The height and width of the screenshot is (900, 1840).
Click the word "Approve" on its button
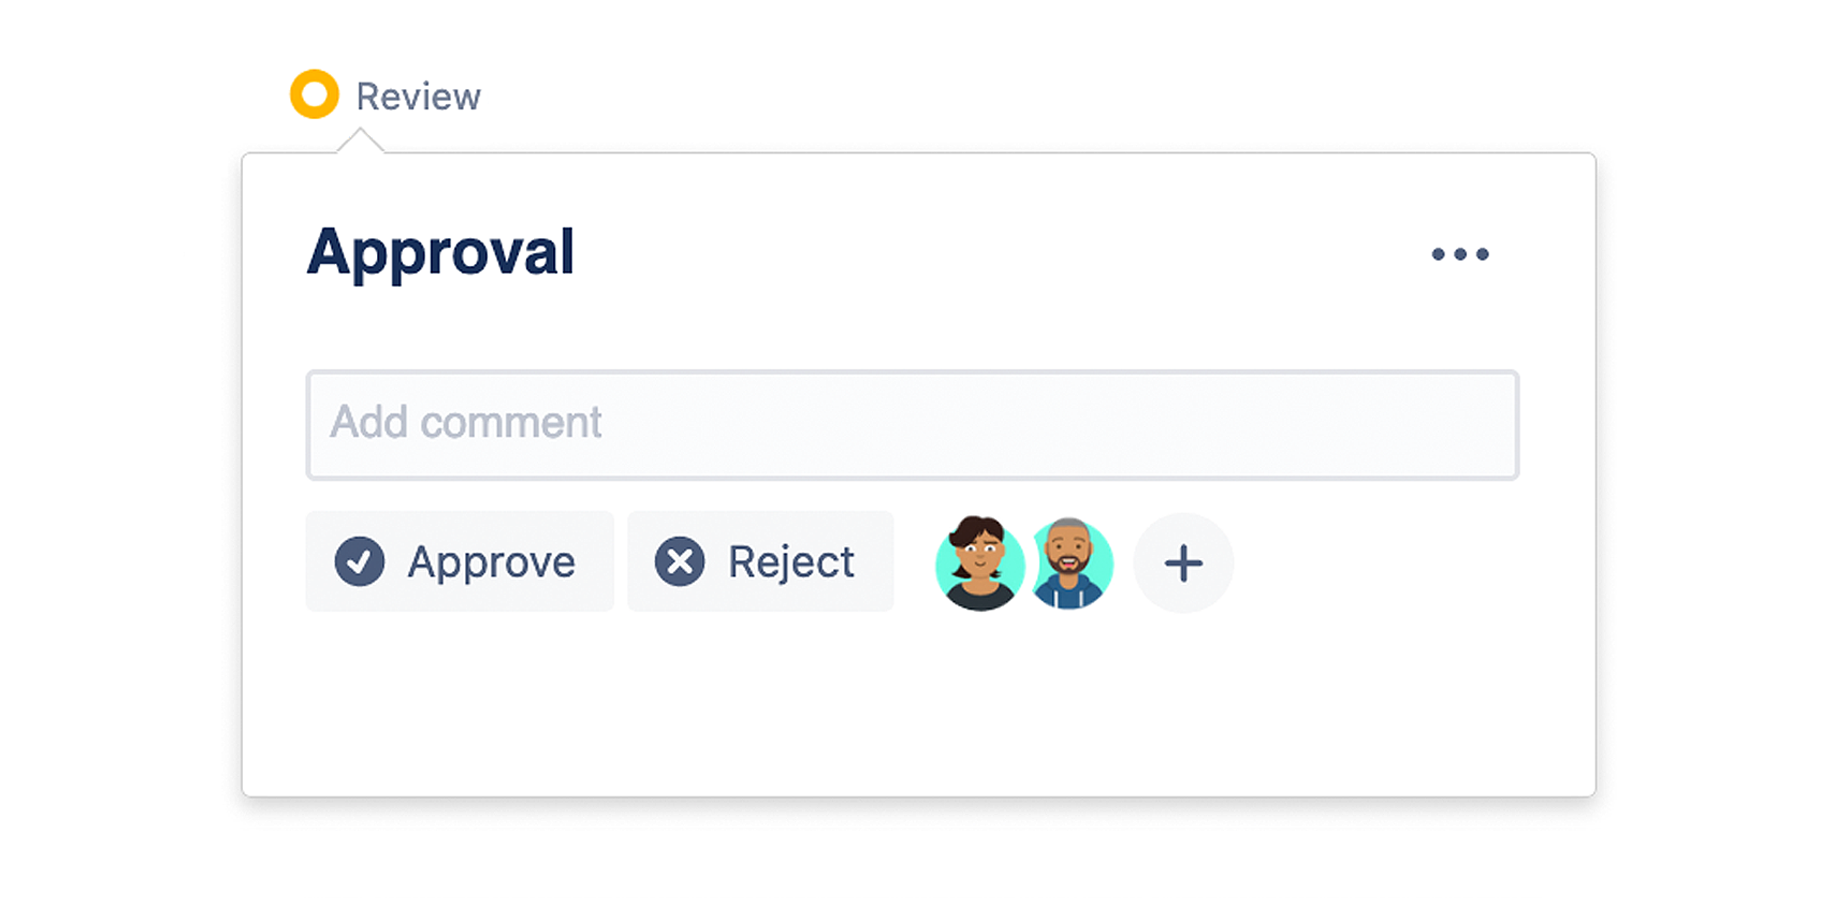pyautogui.click(x=491, y=562)
